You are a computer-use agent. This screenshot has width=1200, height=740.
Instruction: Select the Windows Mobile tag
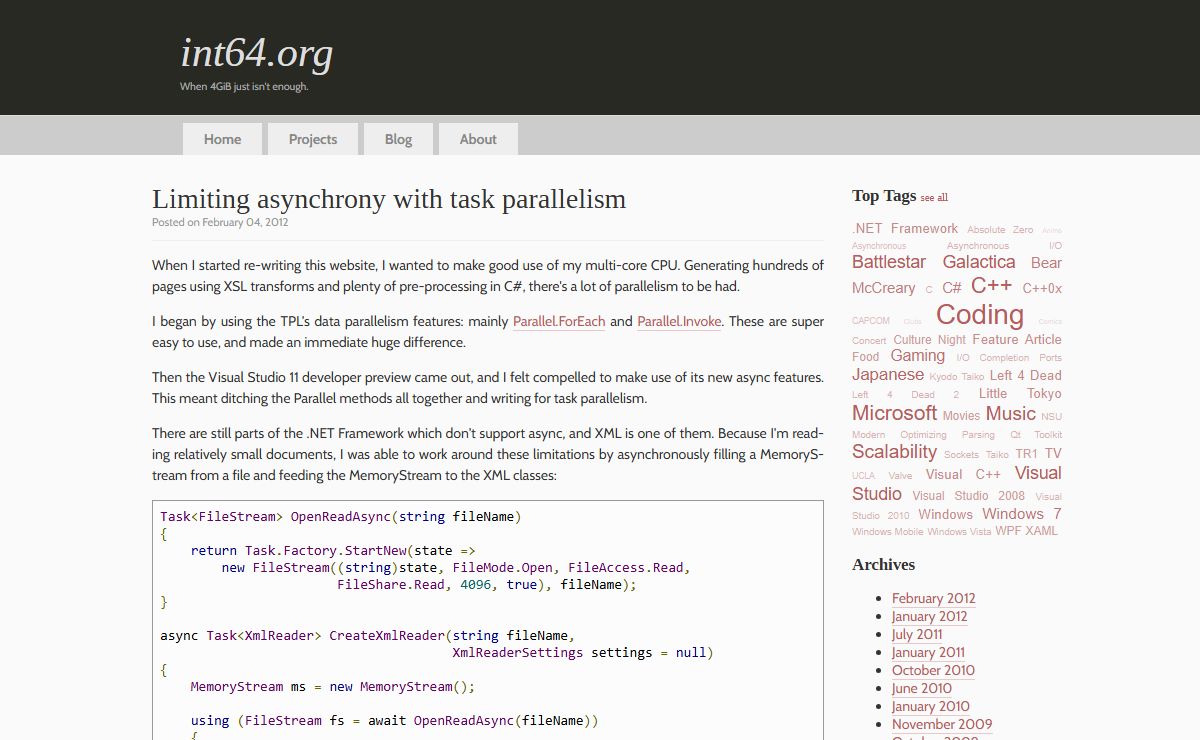(888, 532)
